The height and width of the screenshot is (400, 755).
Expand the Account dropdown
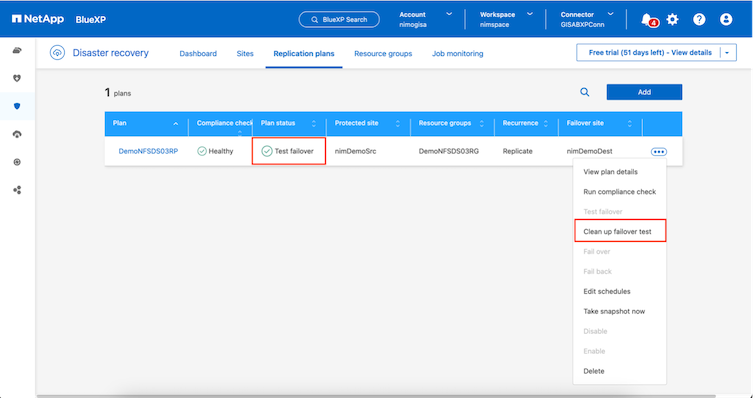449,14
